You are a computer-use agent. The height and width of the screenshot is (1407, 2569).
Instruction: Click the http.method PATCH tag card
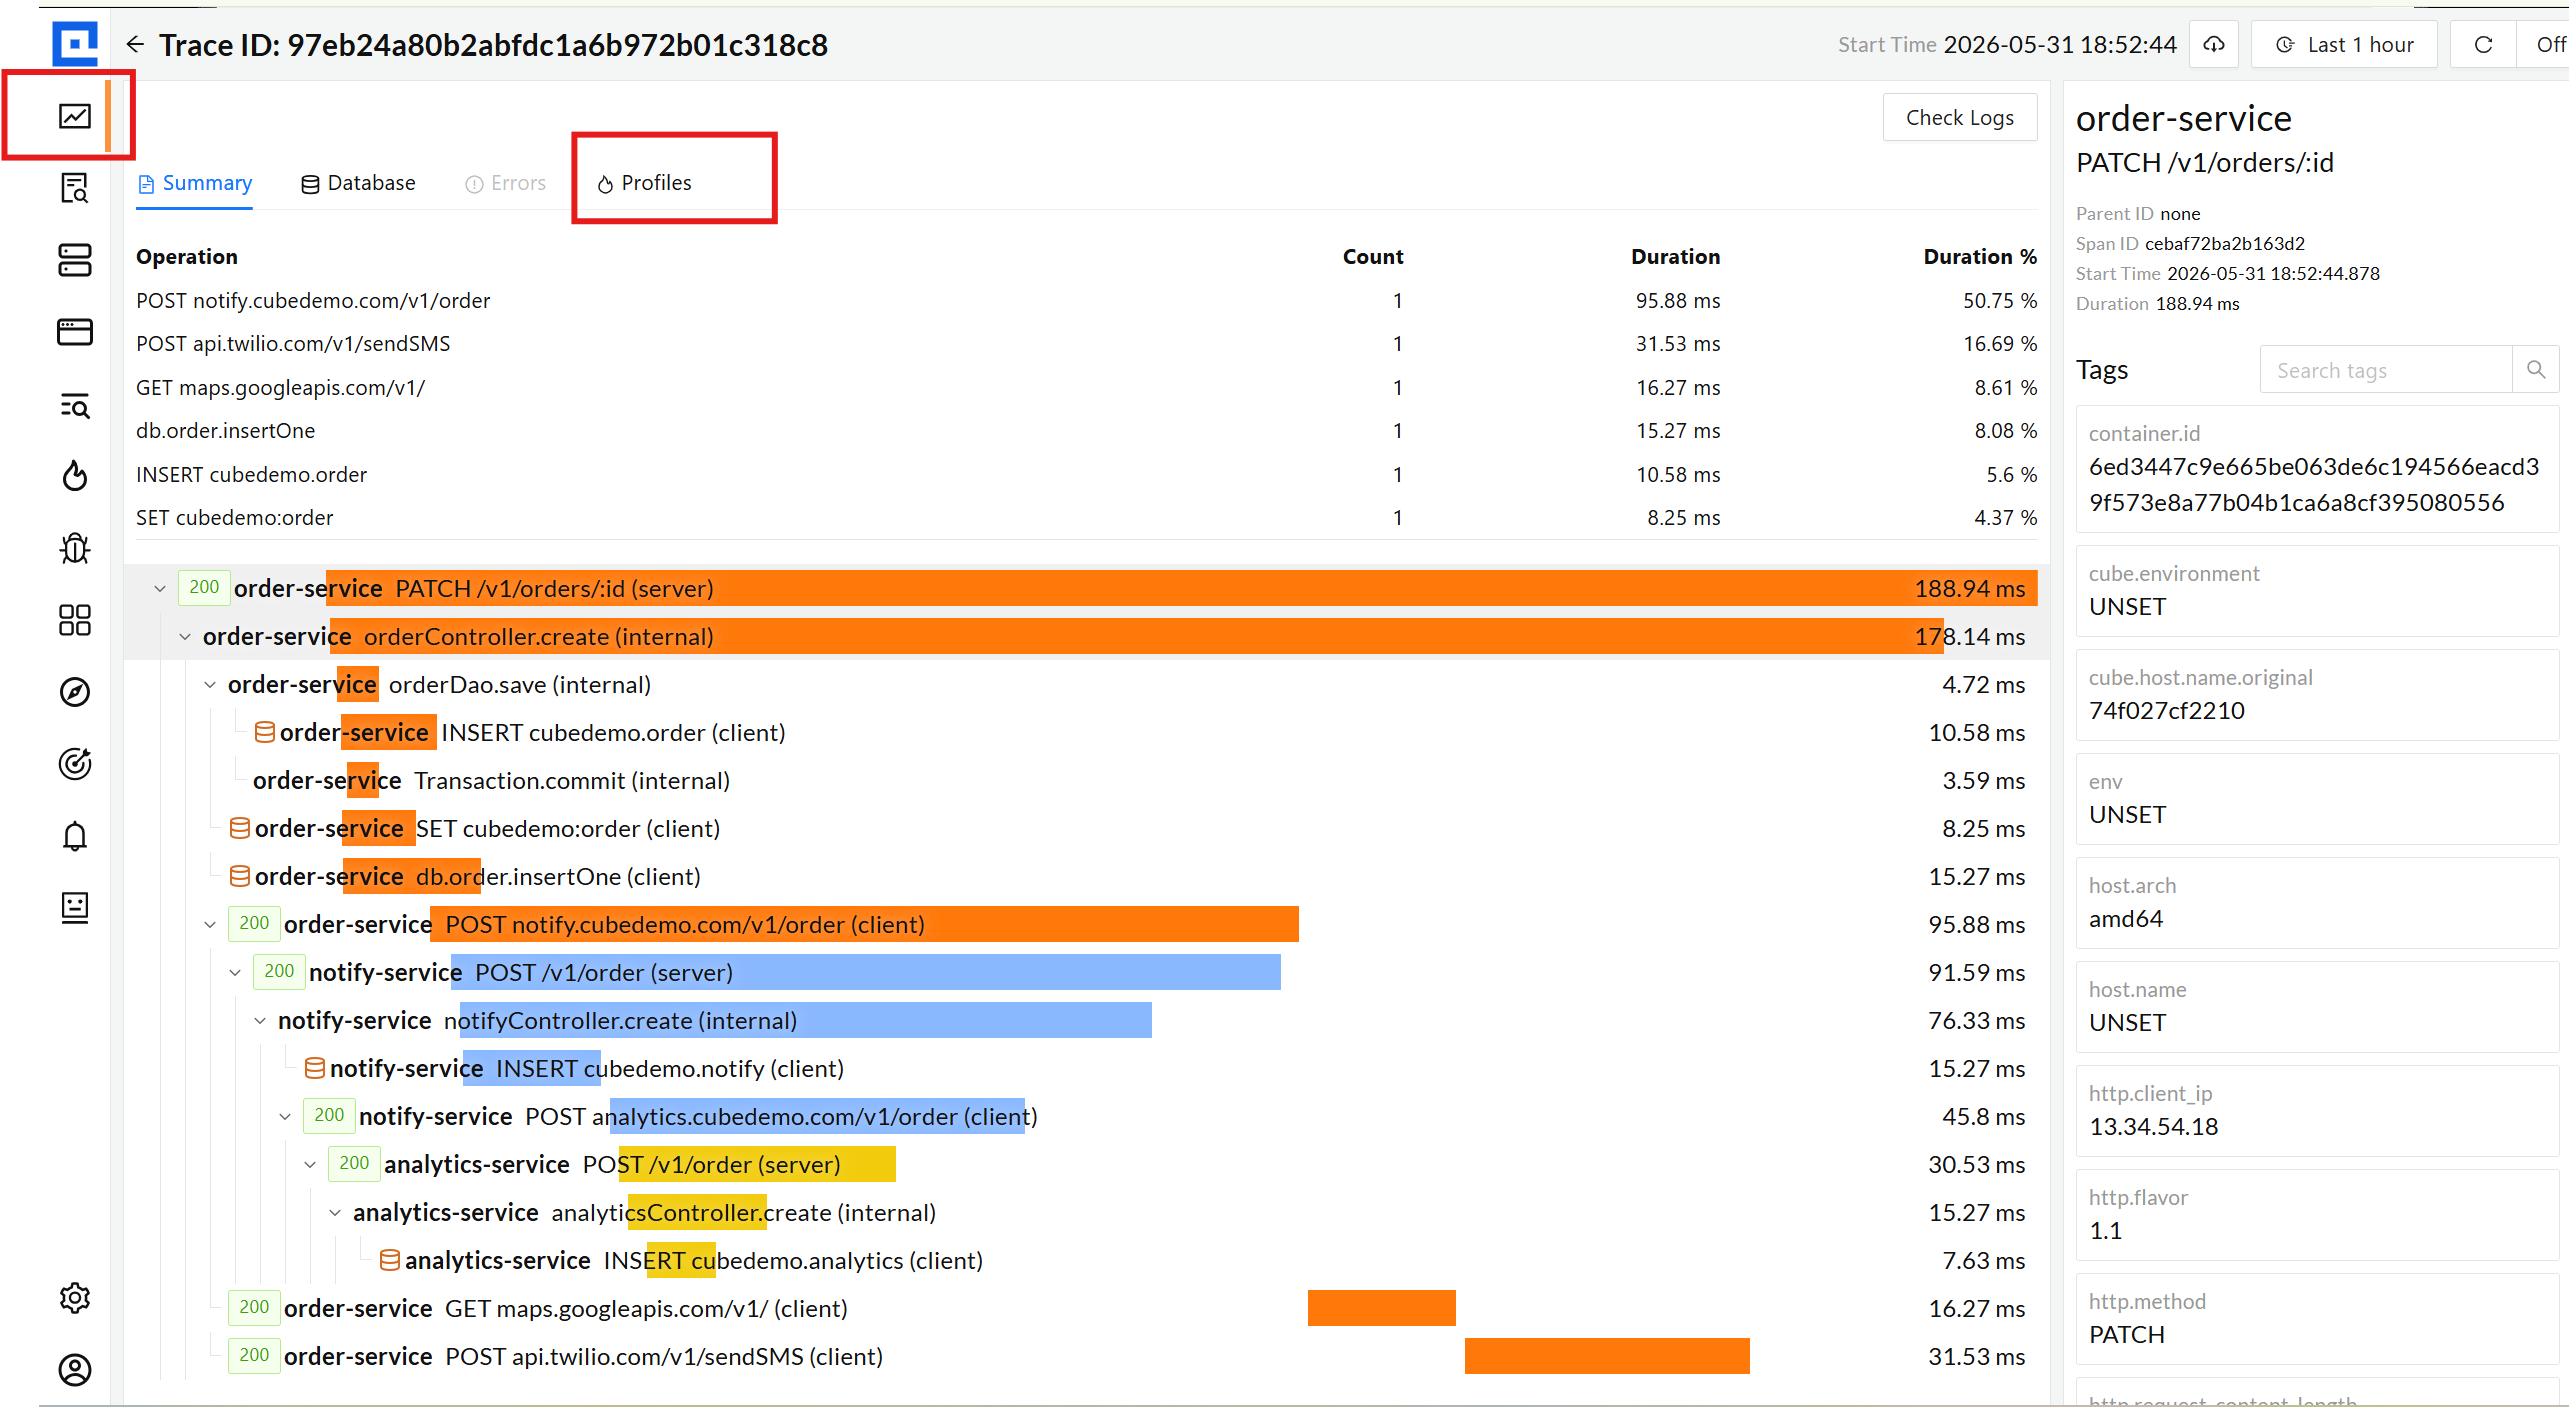(x=2316, y=1318)
